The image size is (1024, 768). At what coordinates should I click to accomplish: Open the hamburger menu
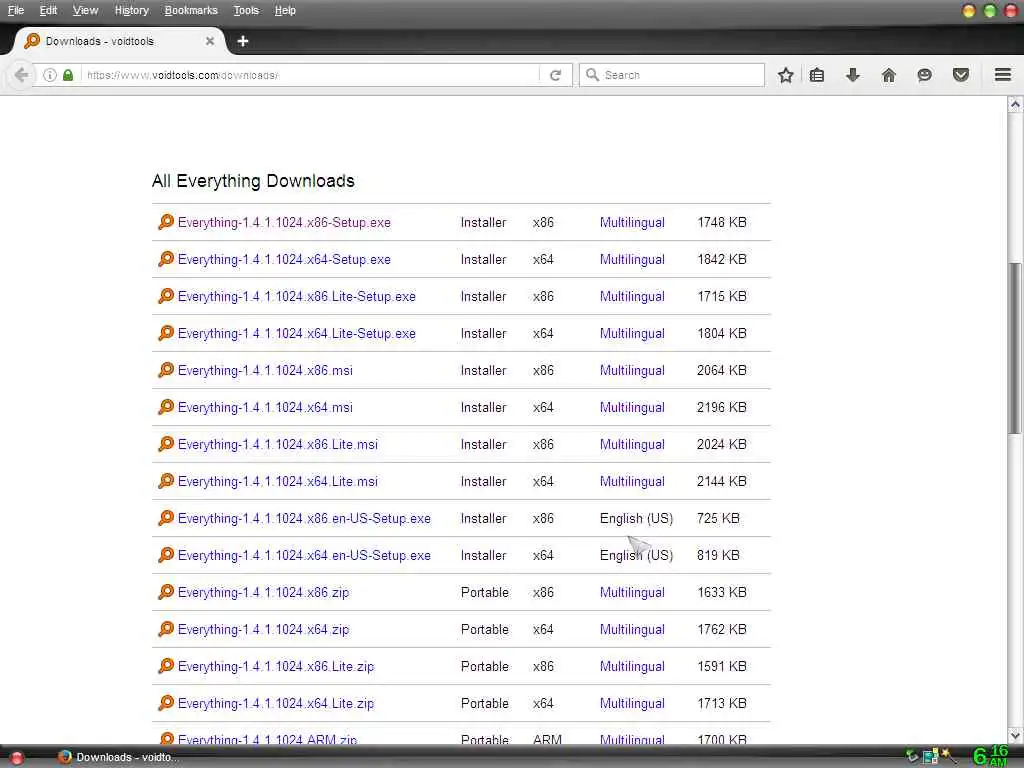pyautogui.click(x=1003, y=74)
